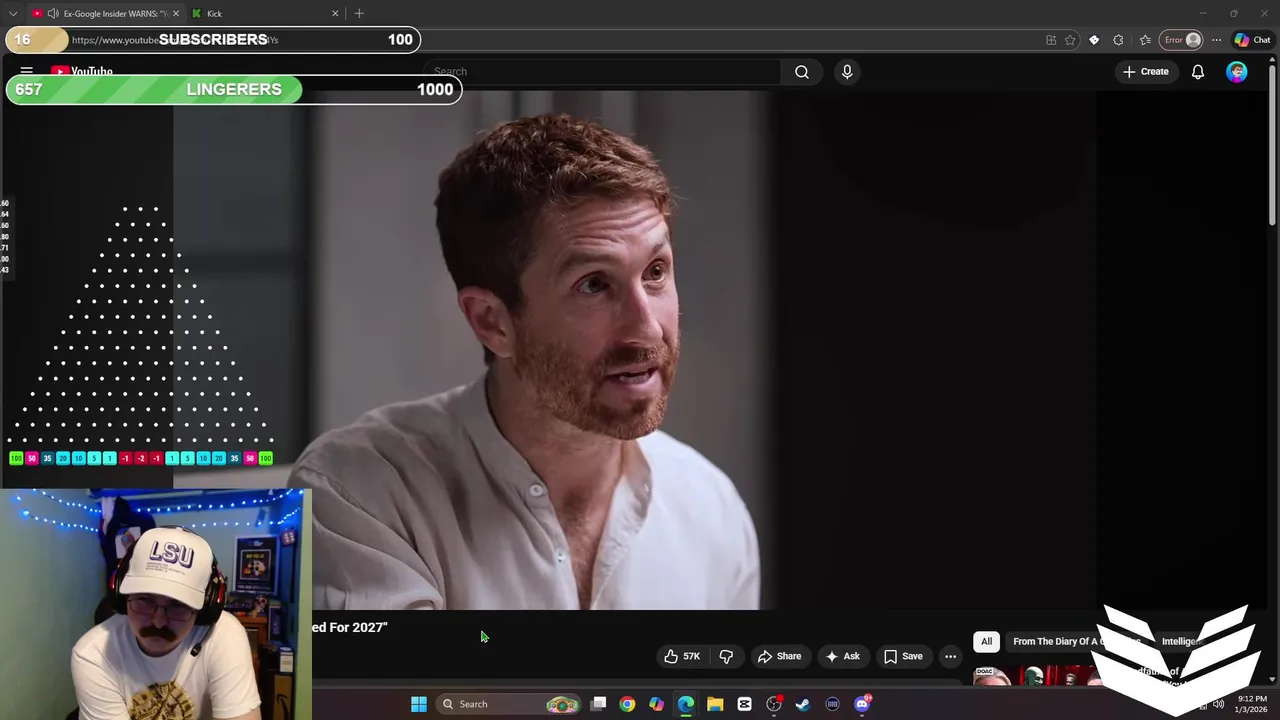Open the favorites list icon
The image size is (1280, 720).
point(1145,40)
